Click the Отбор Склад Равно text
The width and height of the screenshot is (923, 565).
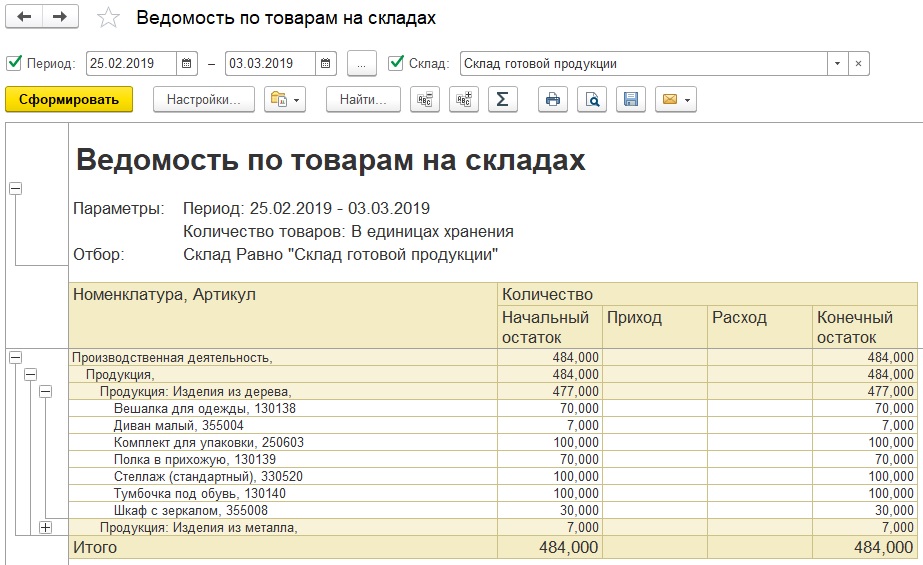[x=340, y=255]
